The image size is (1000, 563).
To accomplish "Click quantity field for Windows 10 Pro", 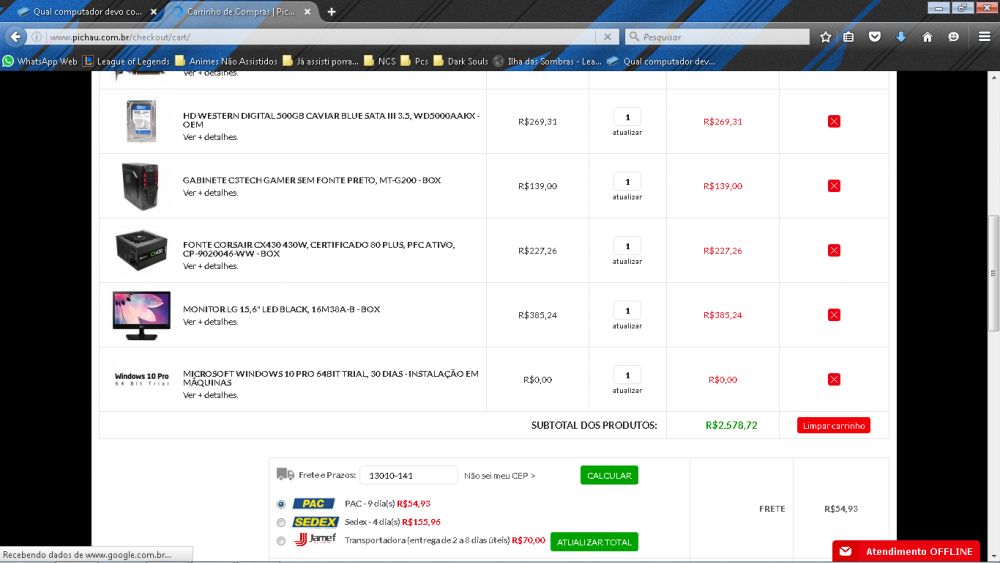I will 627,375.
